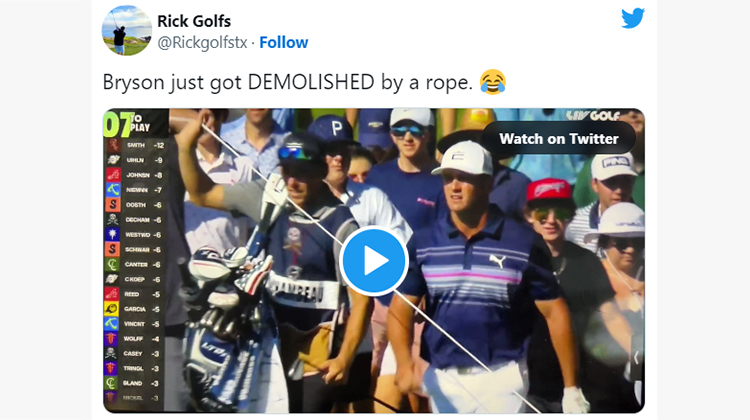Follow the @Rickgolfstx account
The height and width of the screenshot is (420, 750).
point(284,43)
